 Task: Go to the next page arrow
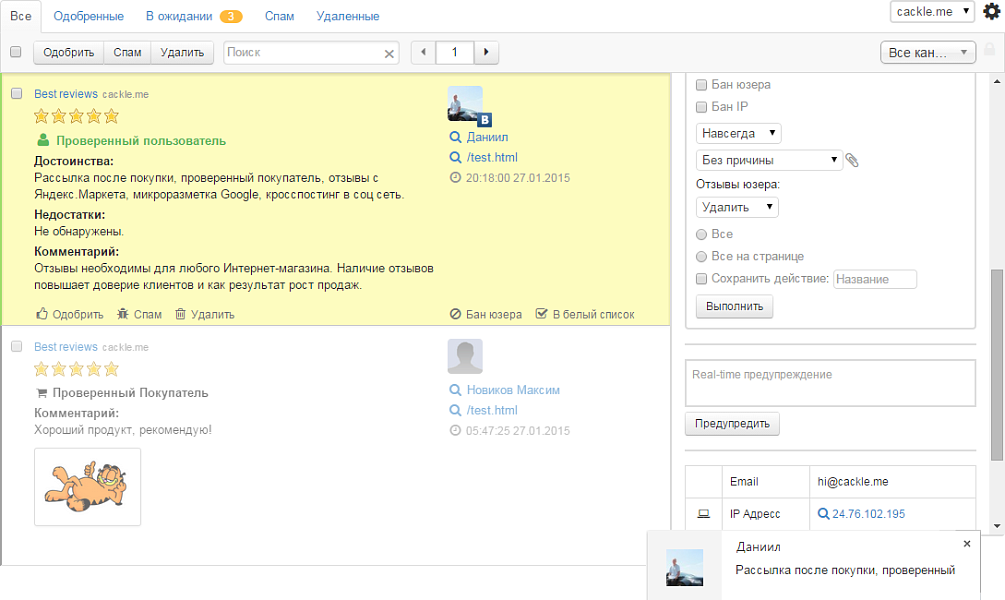(487, 52)
